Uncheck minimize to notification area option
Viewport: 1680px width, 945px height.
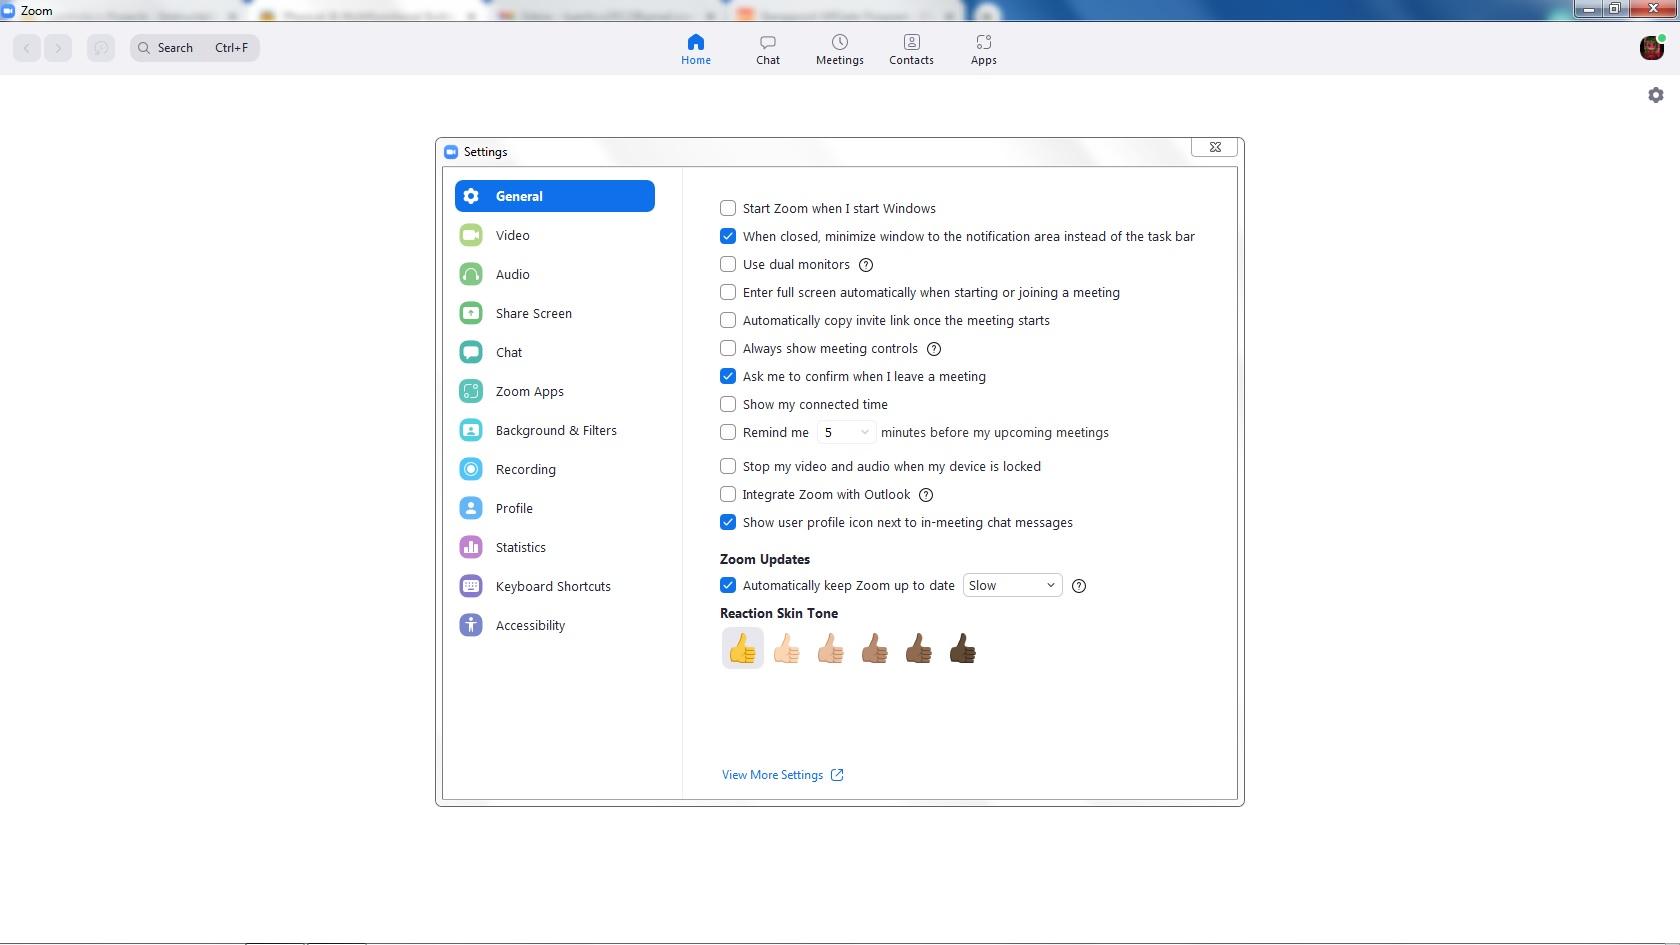728,236
